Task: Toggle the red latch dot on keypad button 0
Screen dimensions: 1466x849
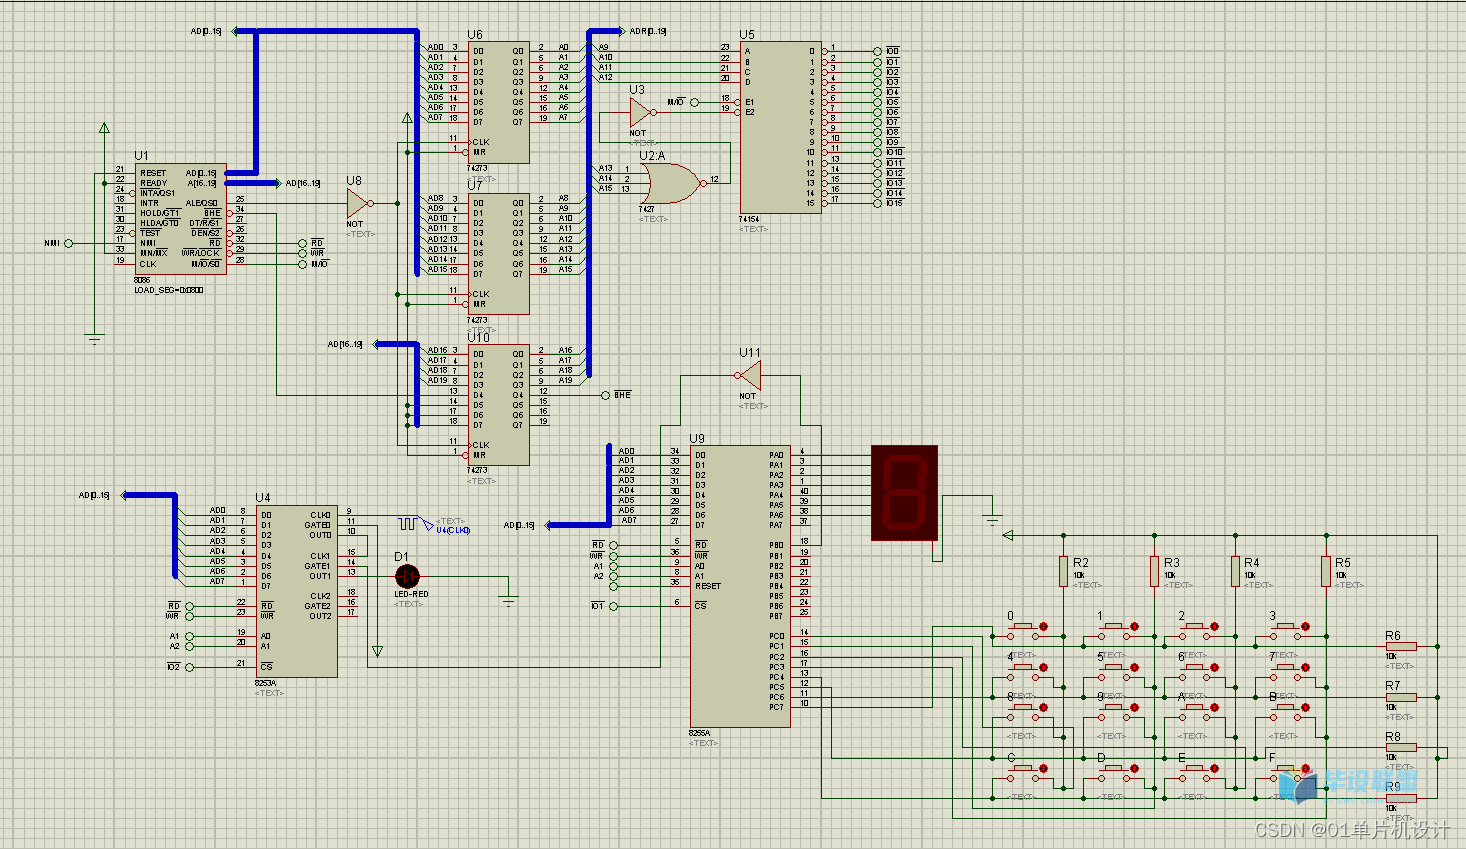Action: pos(1044,627)
